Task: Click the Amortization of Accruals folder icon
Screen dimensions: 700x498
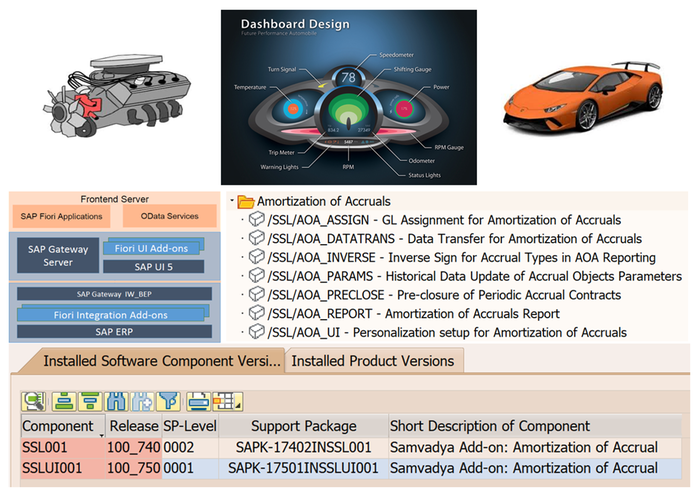Action: 246,202
